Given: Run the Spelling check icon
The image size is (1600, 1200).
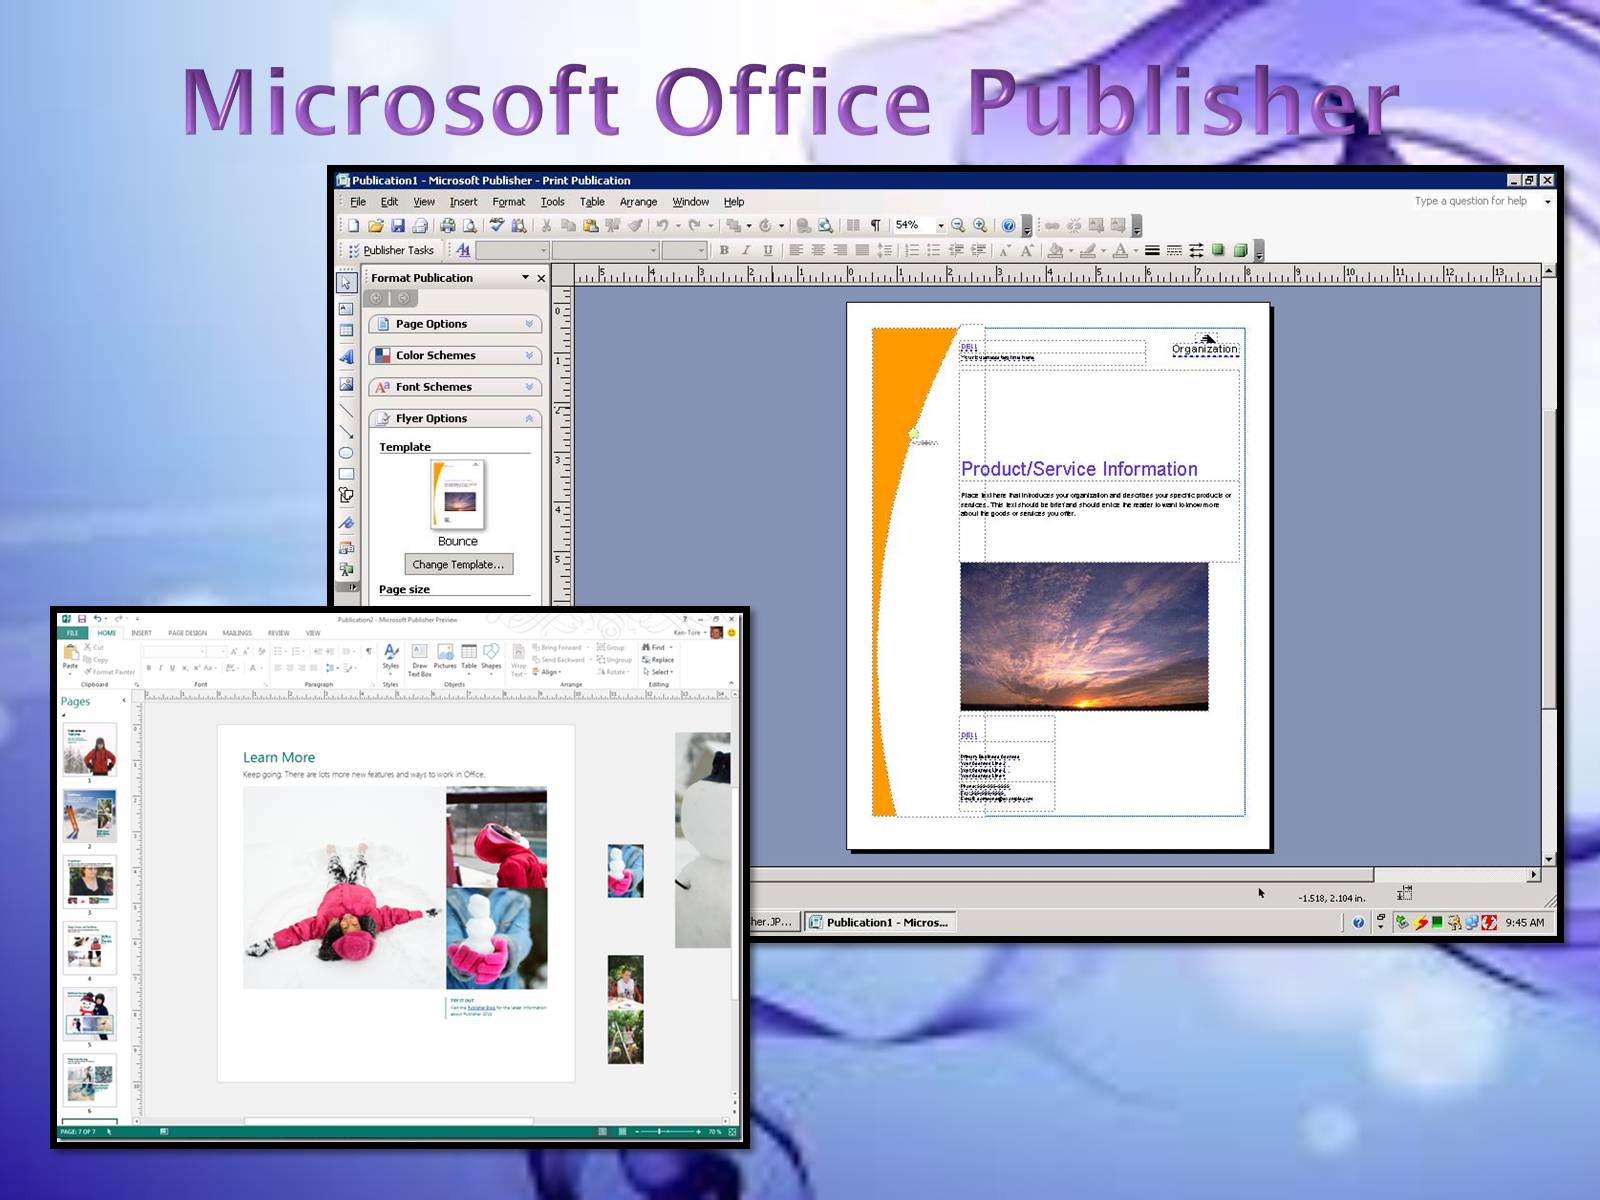Looking at the screenshot, I should (497, 226).
